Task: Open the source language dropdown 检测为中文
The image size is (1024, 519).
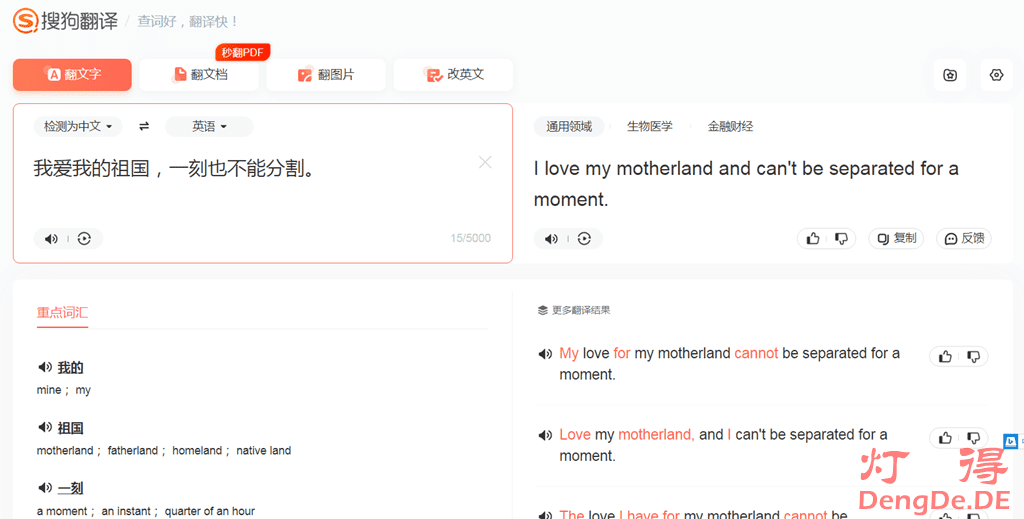Action: (77, 126)
